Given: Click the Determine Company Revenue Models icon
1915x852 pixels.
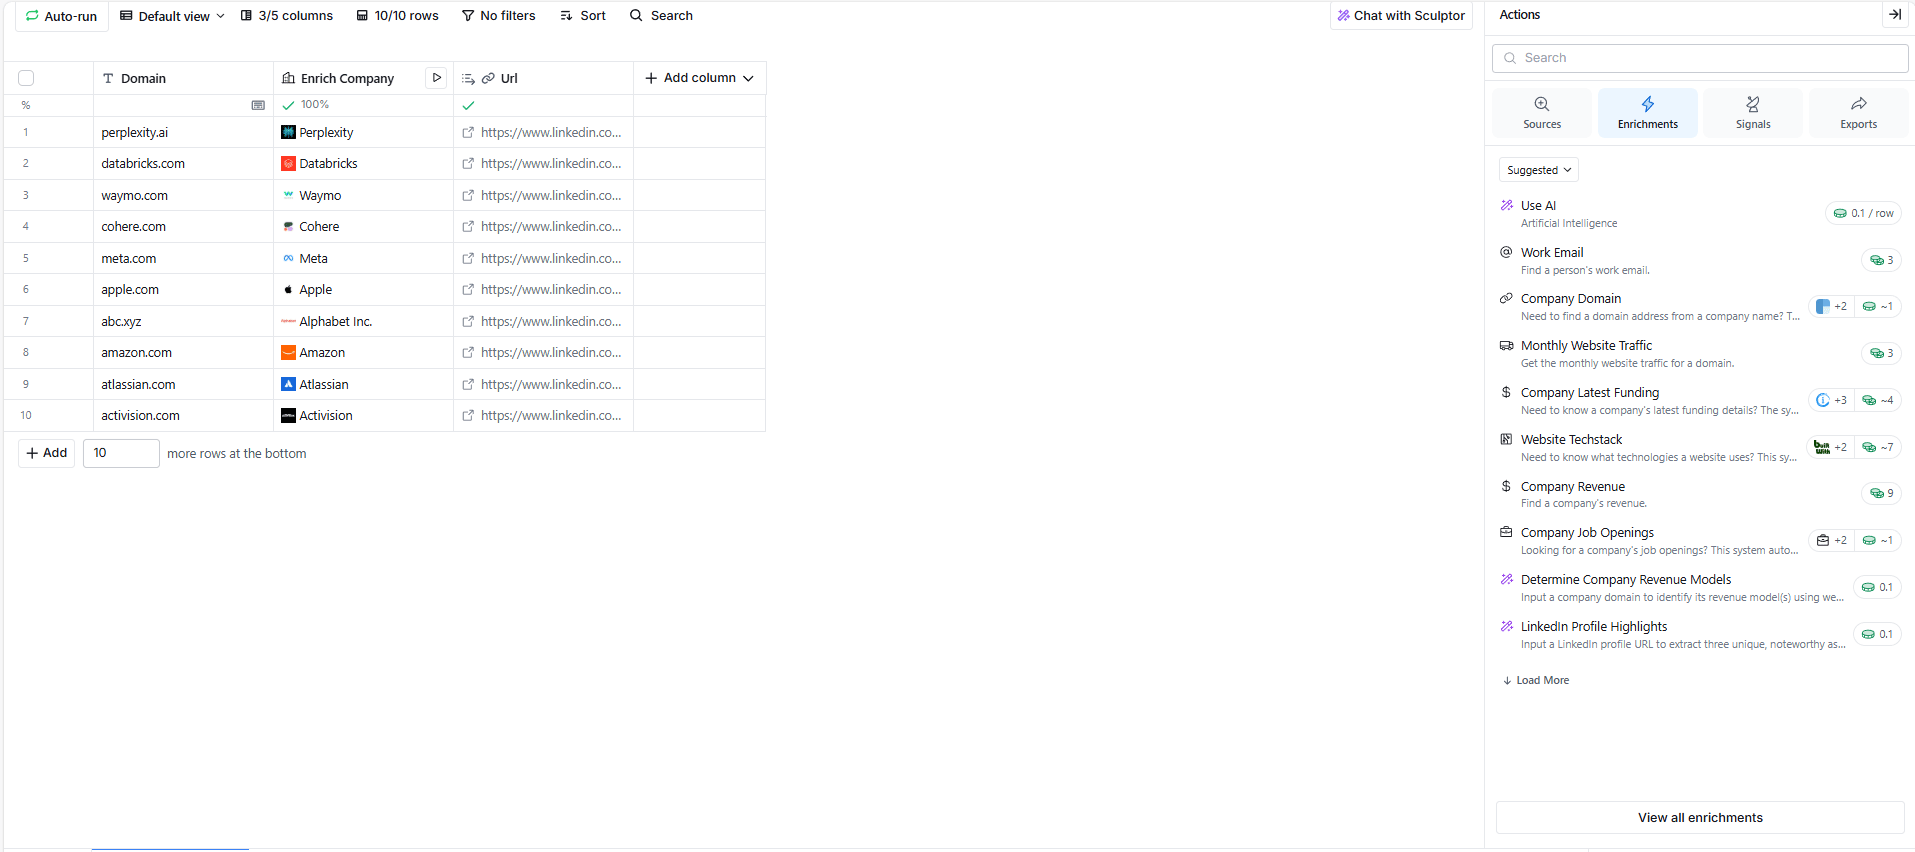Looking at the screenshot, I should pos(1507,579).
